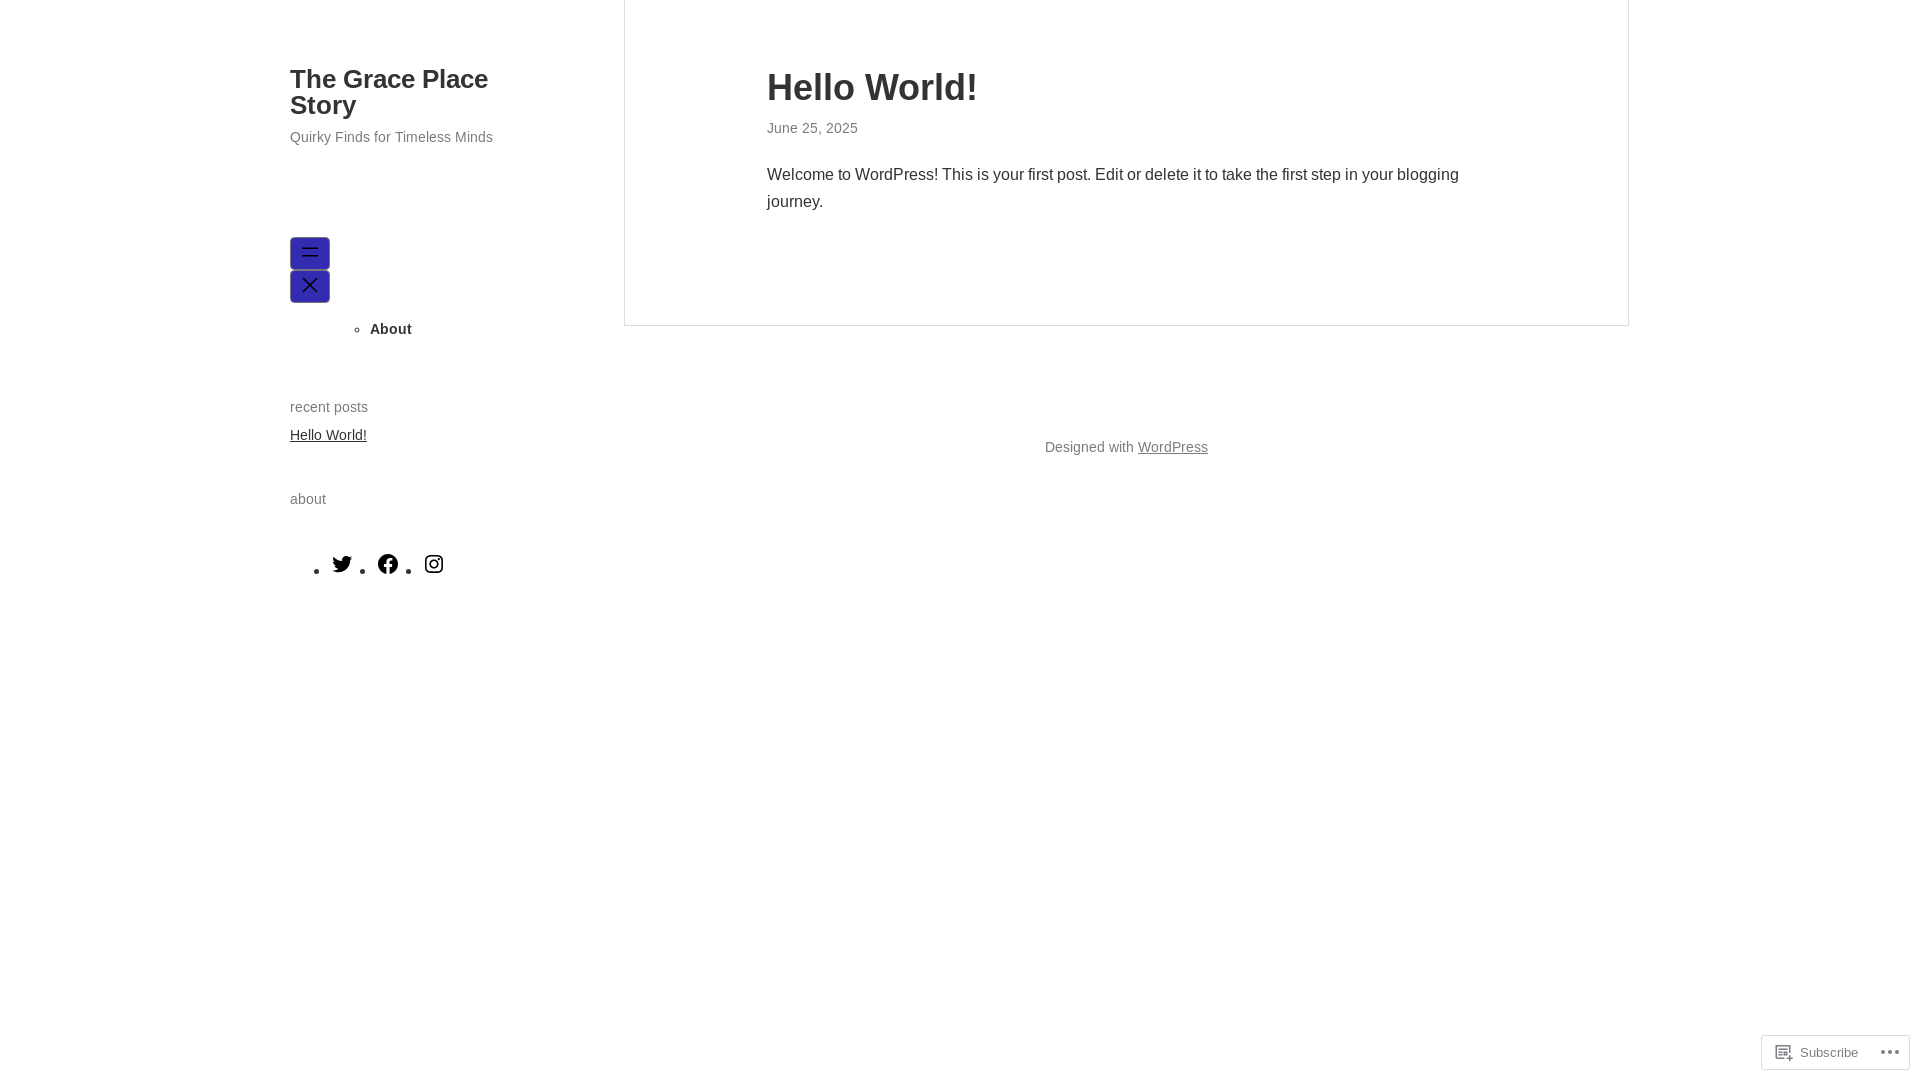Open the Facebook social link

pyautogui.click(x=388, y=564)
